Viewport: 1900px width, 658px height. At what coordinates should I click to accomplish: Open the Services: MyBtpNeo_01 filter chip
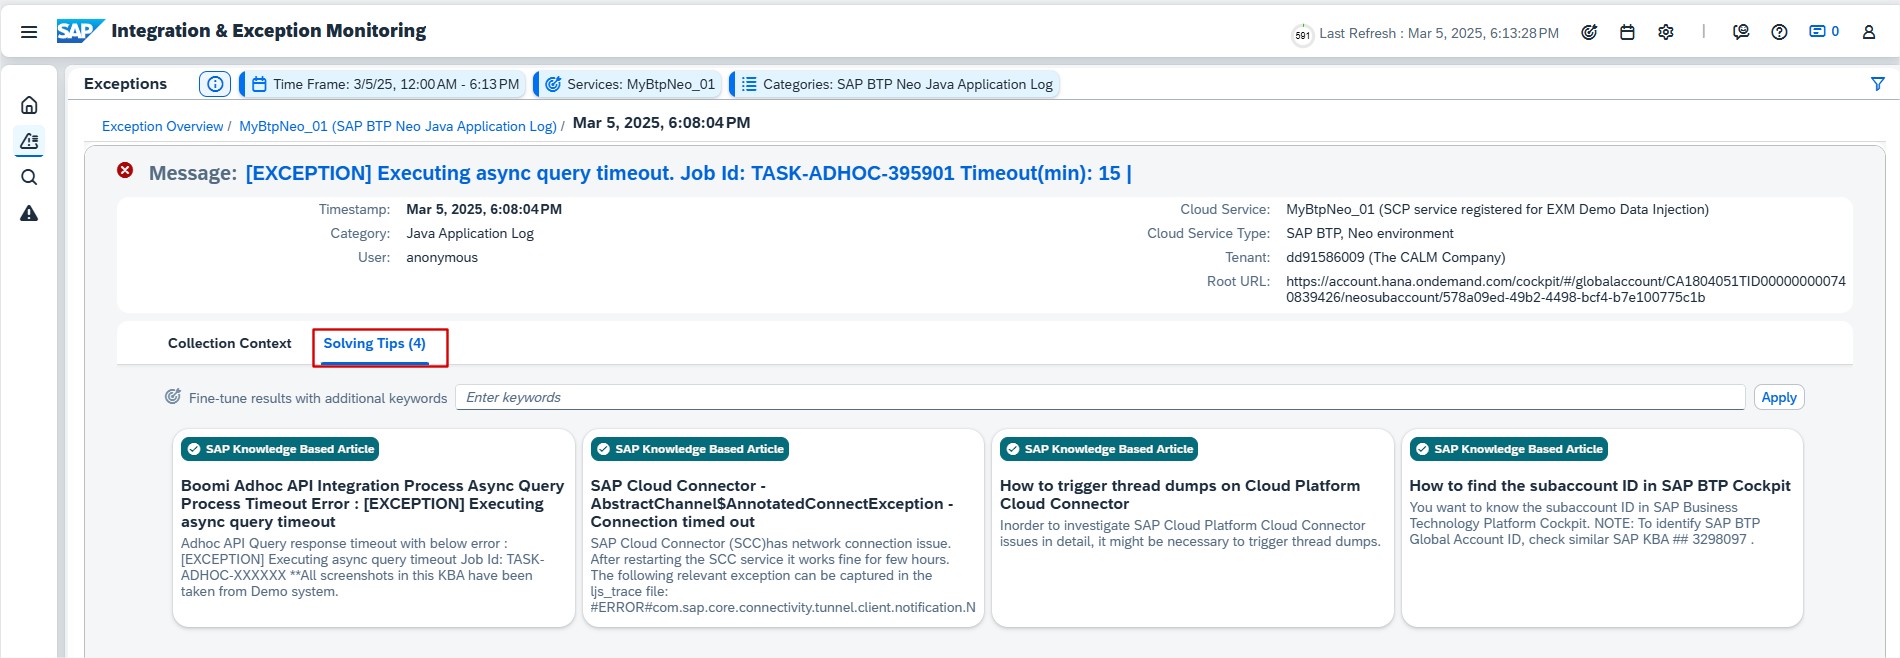coord(630,84)
